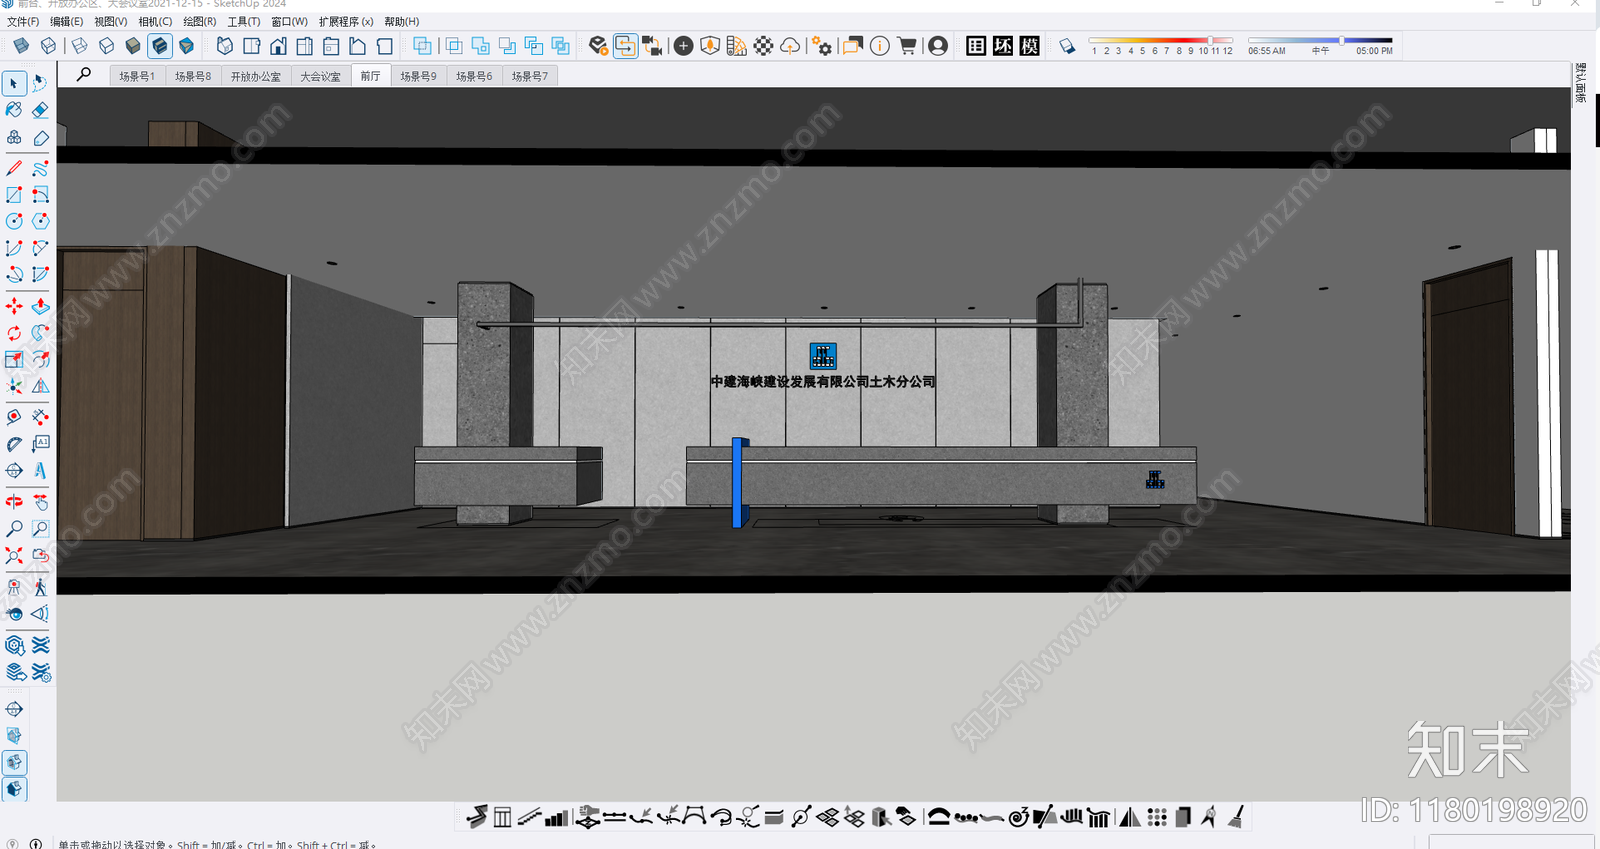Select the Rectangle tool
This screenshot has height=849, width=1600.
tap(14, 195)
